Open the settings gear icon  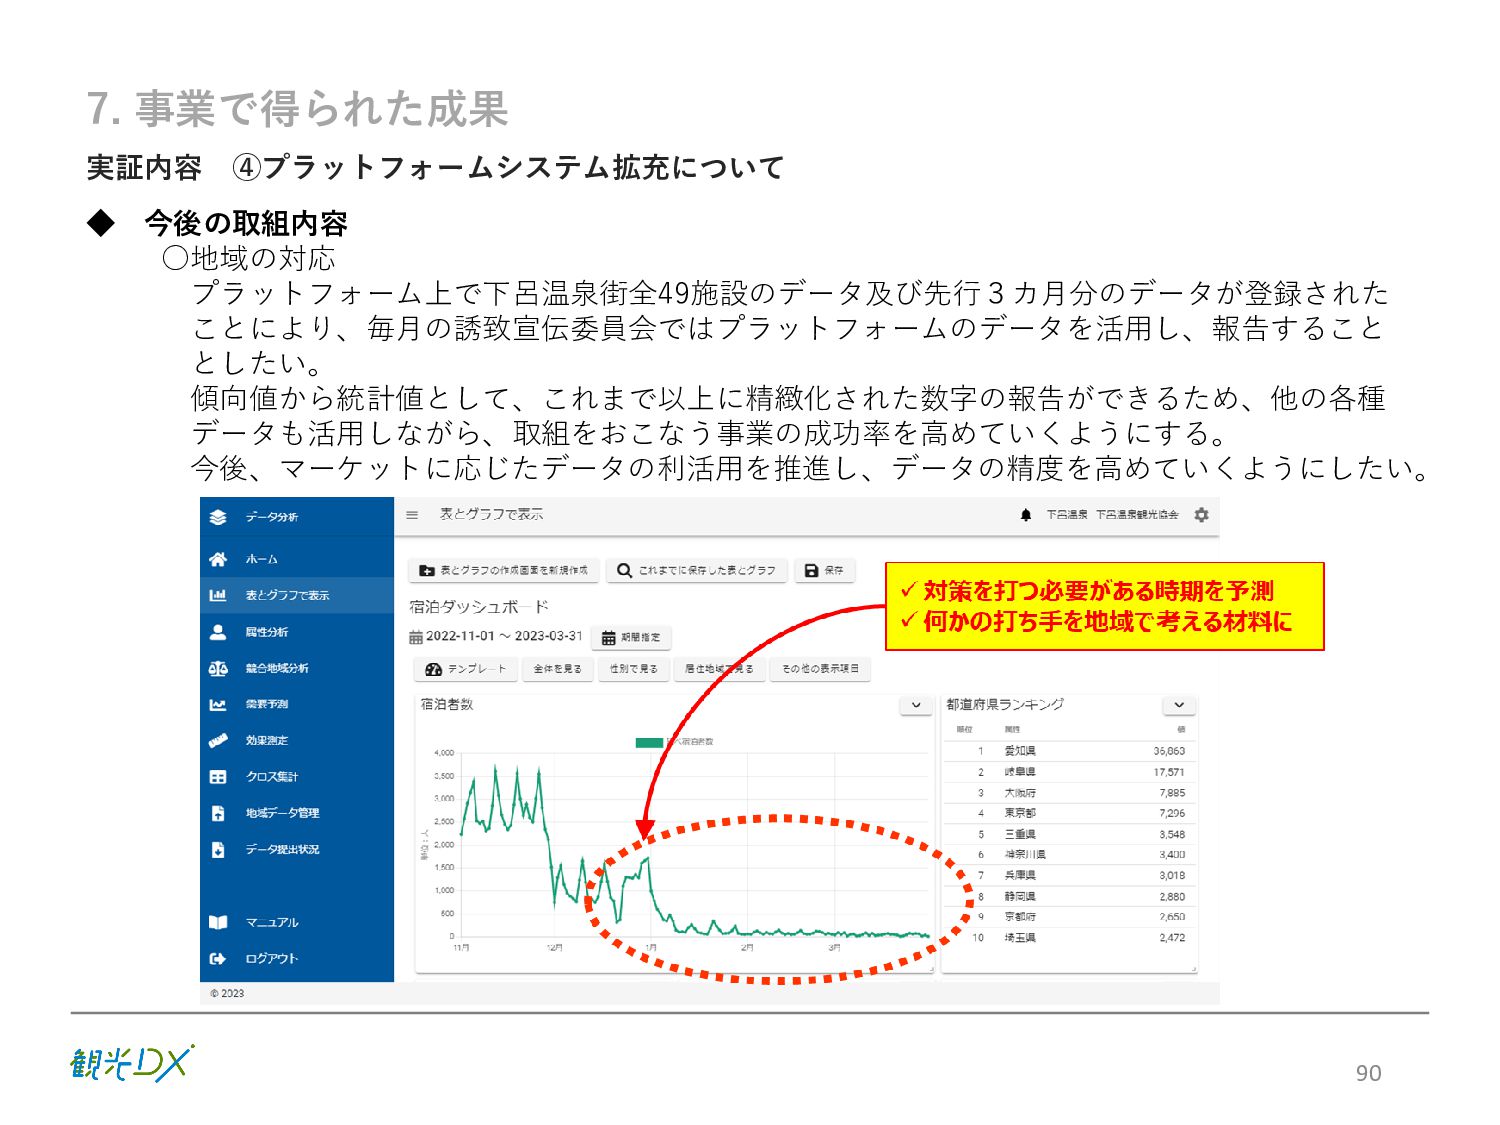click(1201, 515)
